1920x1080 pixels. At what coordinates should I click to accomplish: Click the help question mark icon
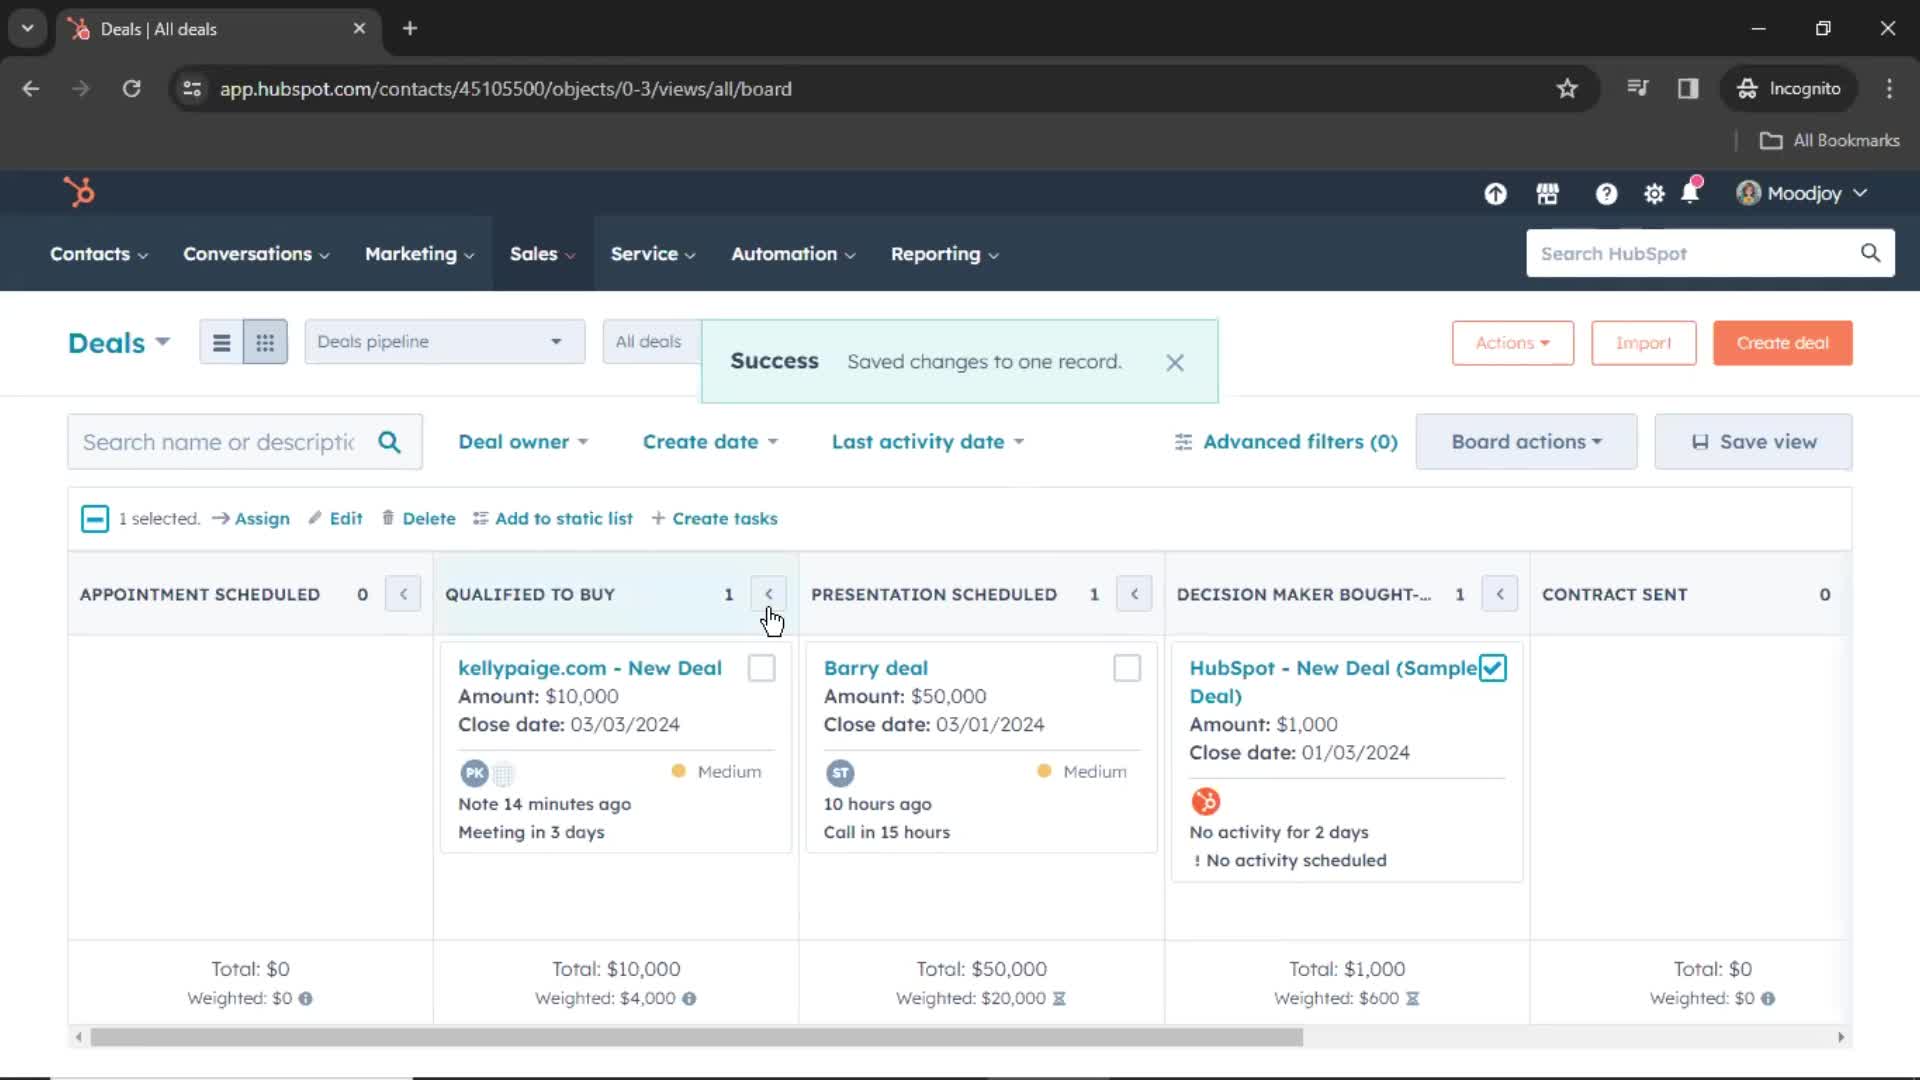1605,193
